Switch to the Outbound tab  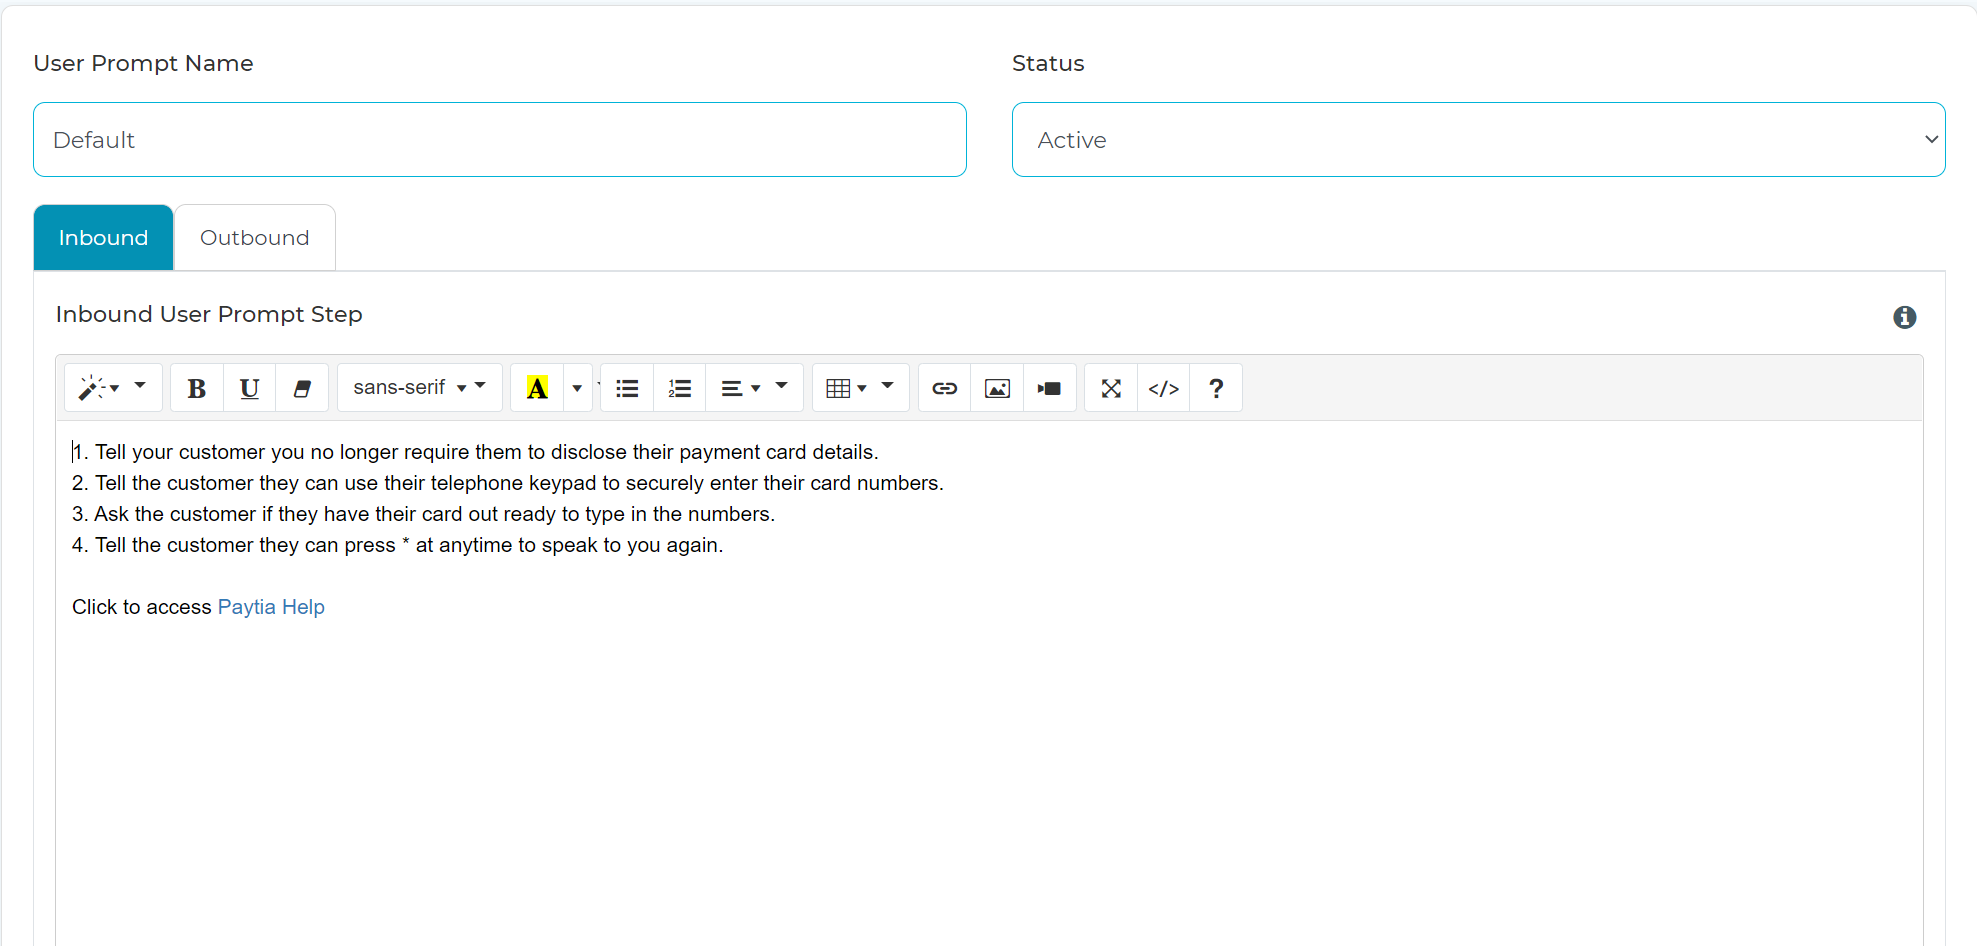[x=254, y=237]
